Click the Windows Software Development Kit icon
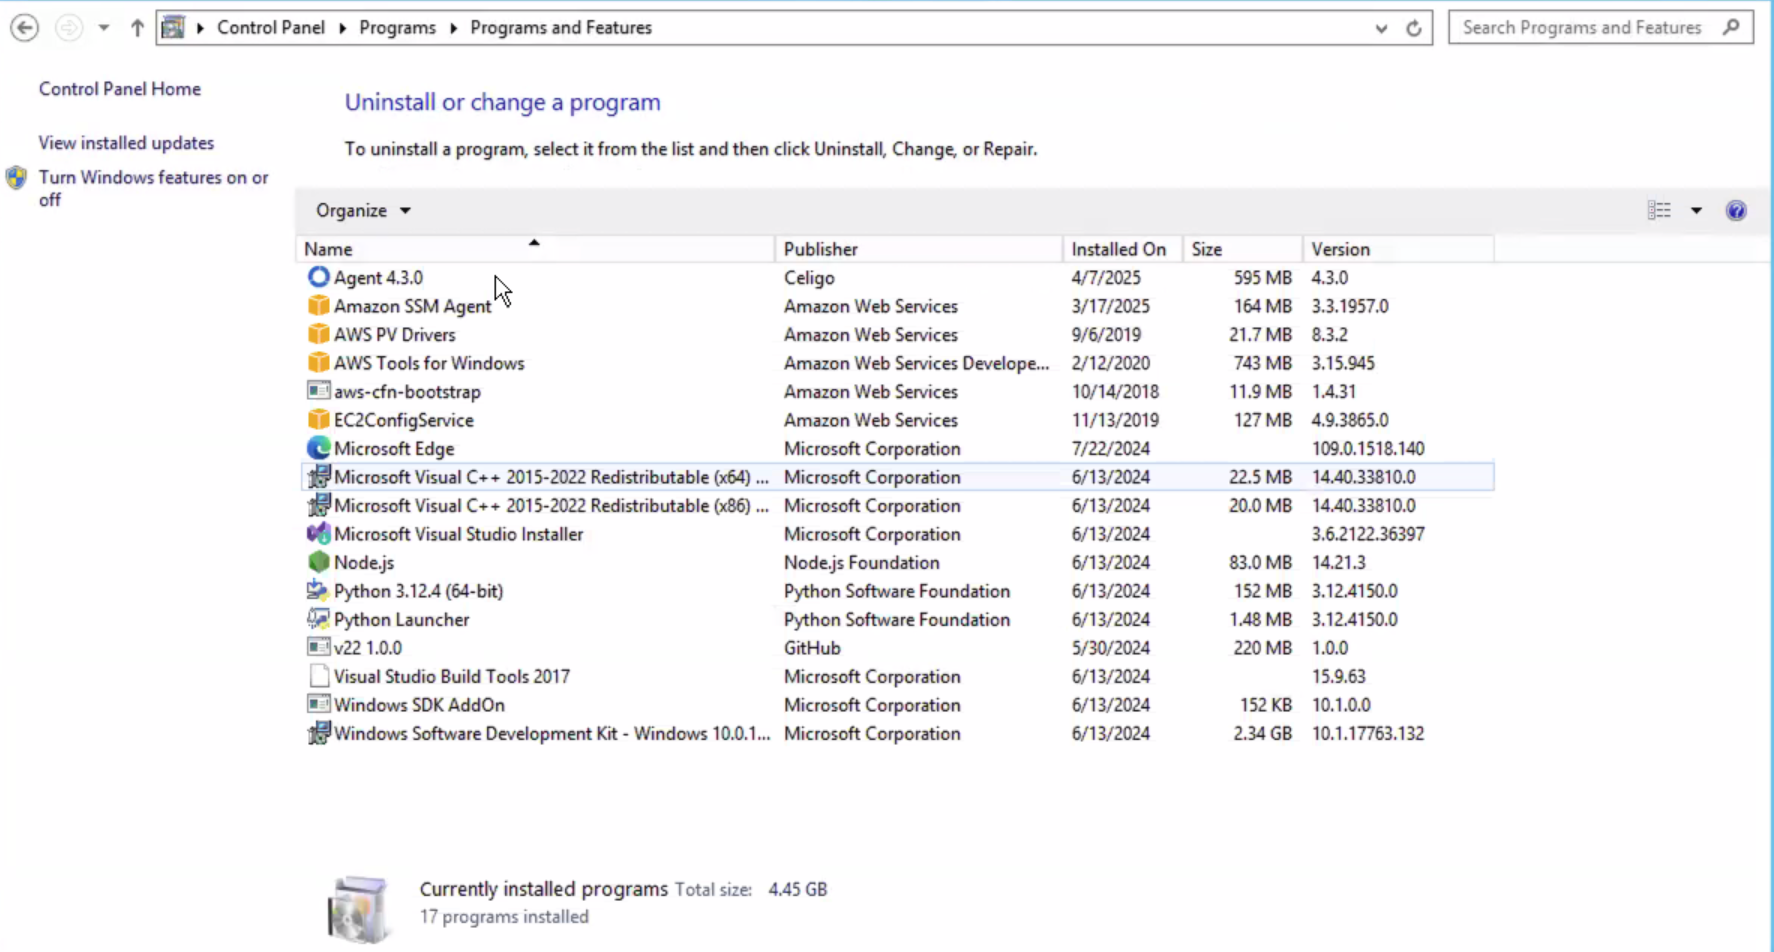1774x952 pixels. pyautogui.click(x=318, y=733)
